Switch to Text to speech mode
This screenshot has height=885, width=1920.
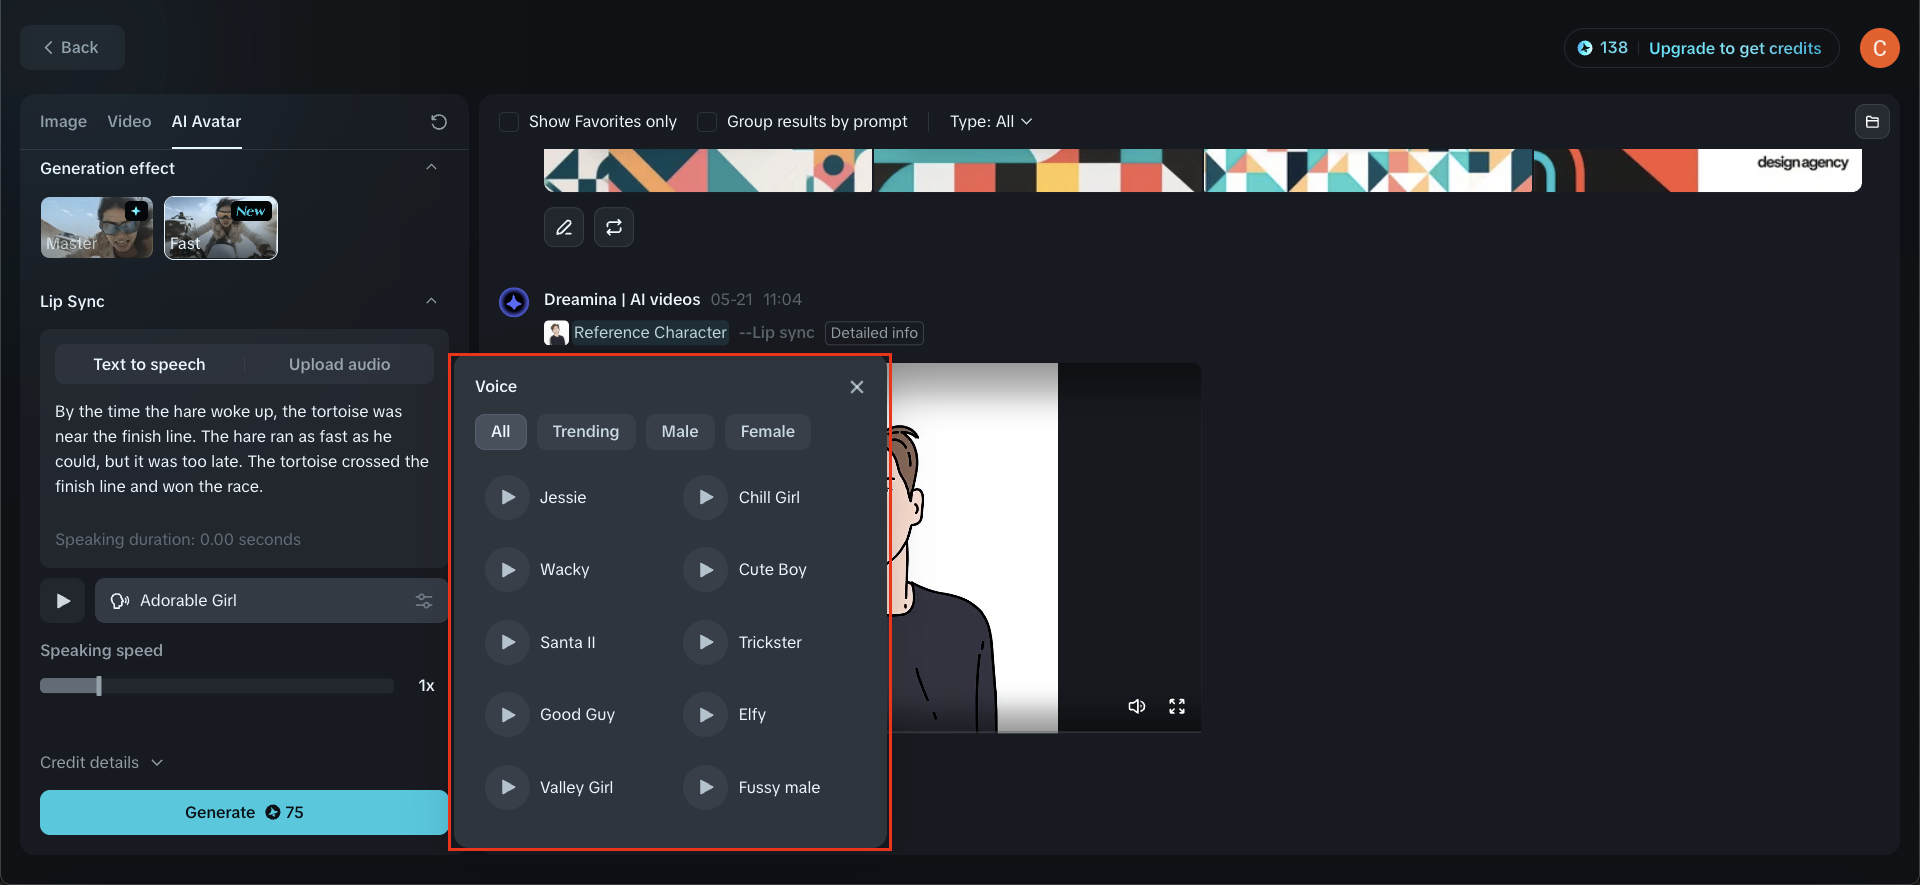pyautogui.click(x=149, y=365)
